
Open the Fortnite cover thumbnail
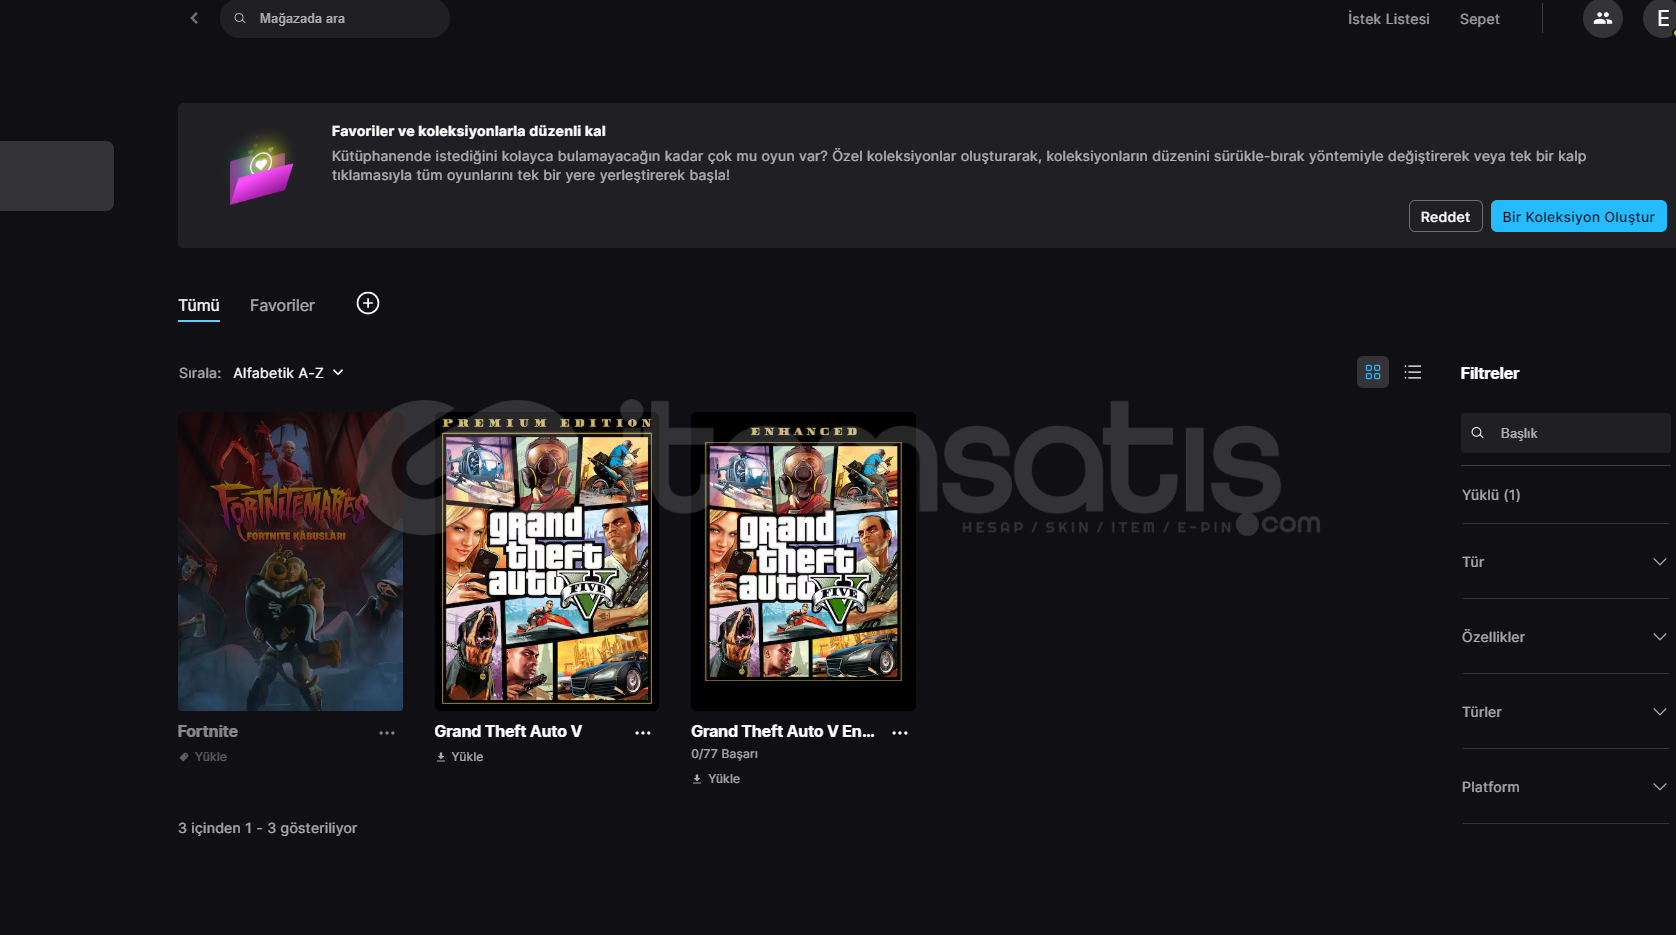click(x=290, y=561)
